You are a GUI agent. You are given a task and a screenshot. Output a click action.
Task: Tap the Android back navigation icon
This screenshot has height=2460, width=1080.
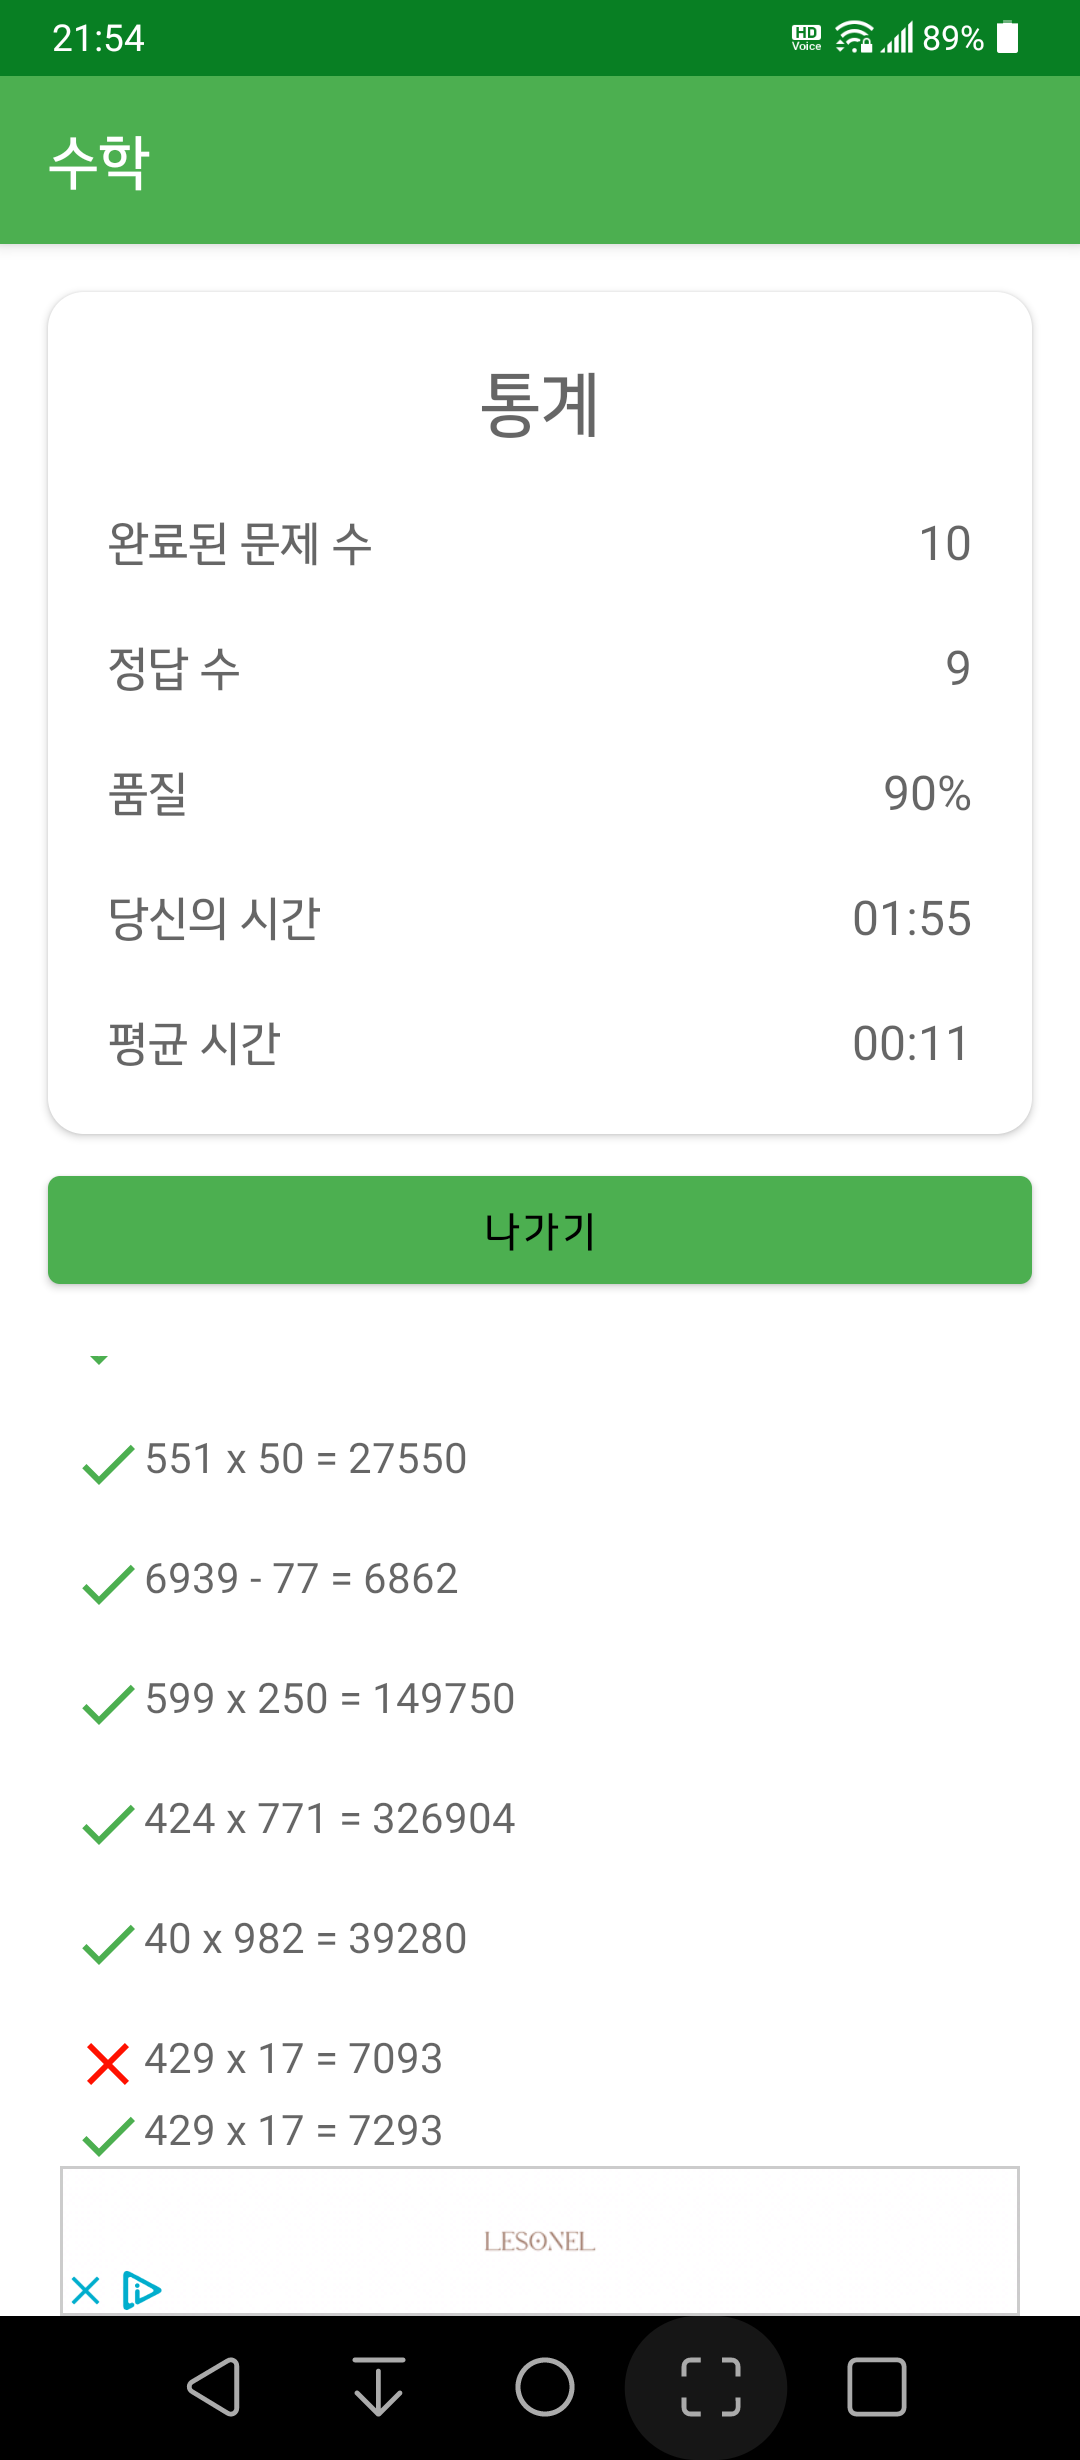pos(214,2387)
